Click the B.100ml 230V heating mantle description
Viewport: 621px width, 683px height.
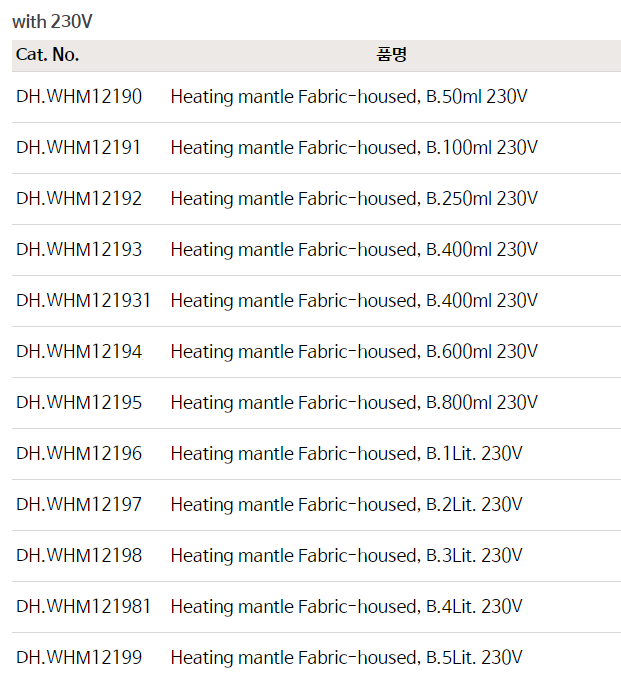(x=354, y=148)
